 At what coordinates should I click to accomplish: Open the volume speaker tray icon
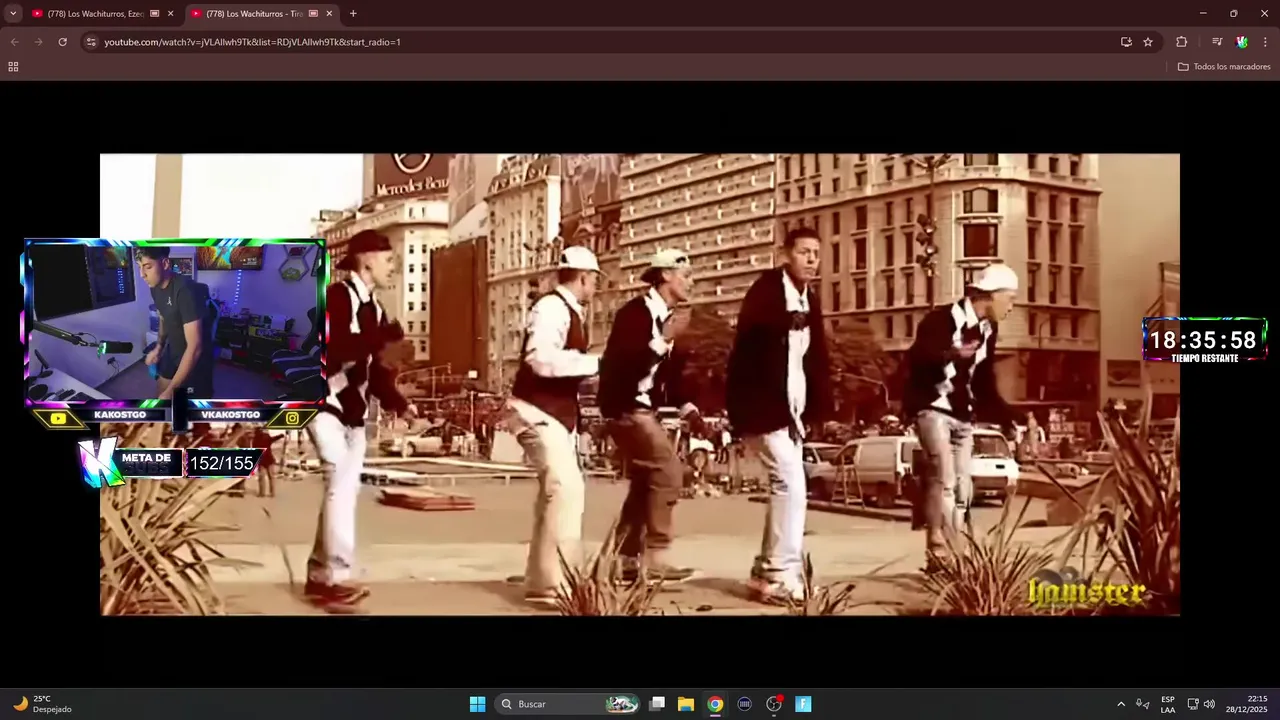(x=1209, y=704)
